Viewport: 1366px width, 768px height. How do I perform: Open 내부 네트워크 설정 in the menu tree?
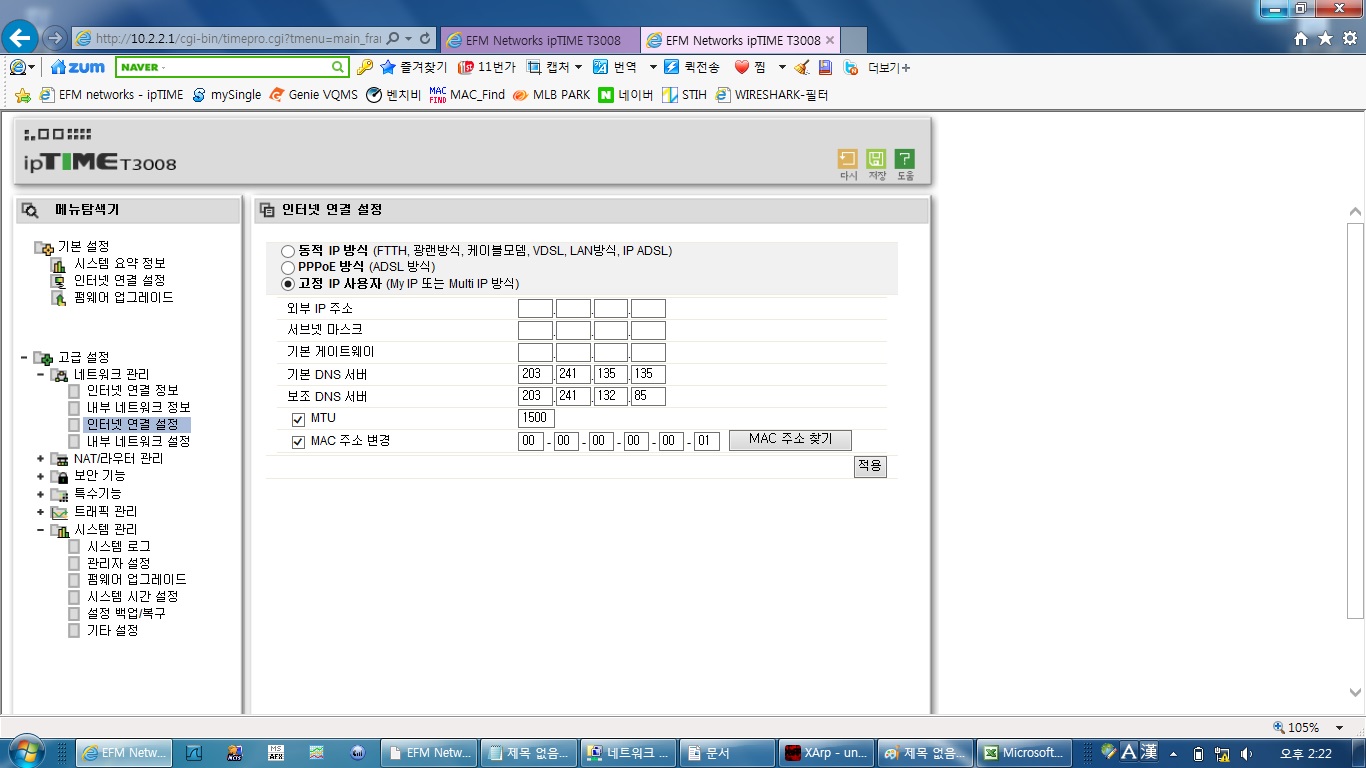[138, 441]
